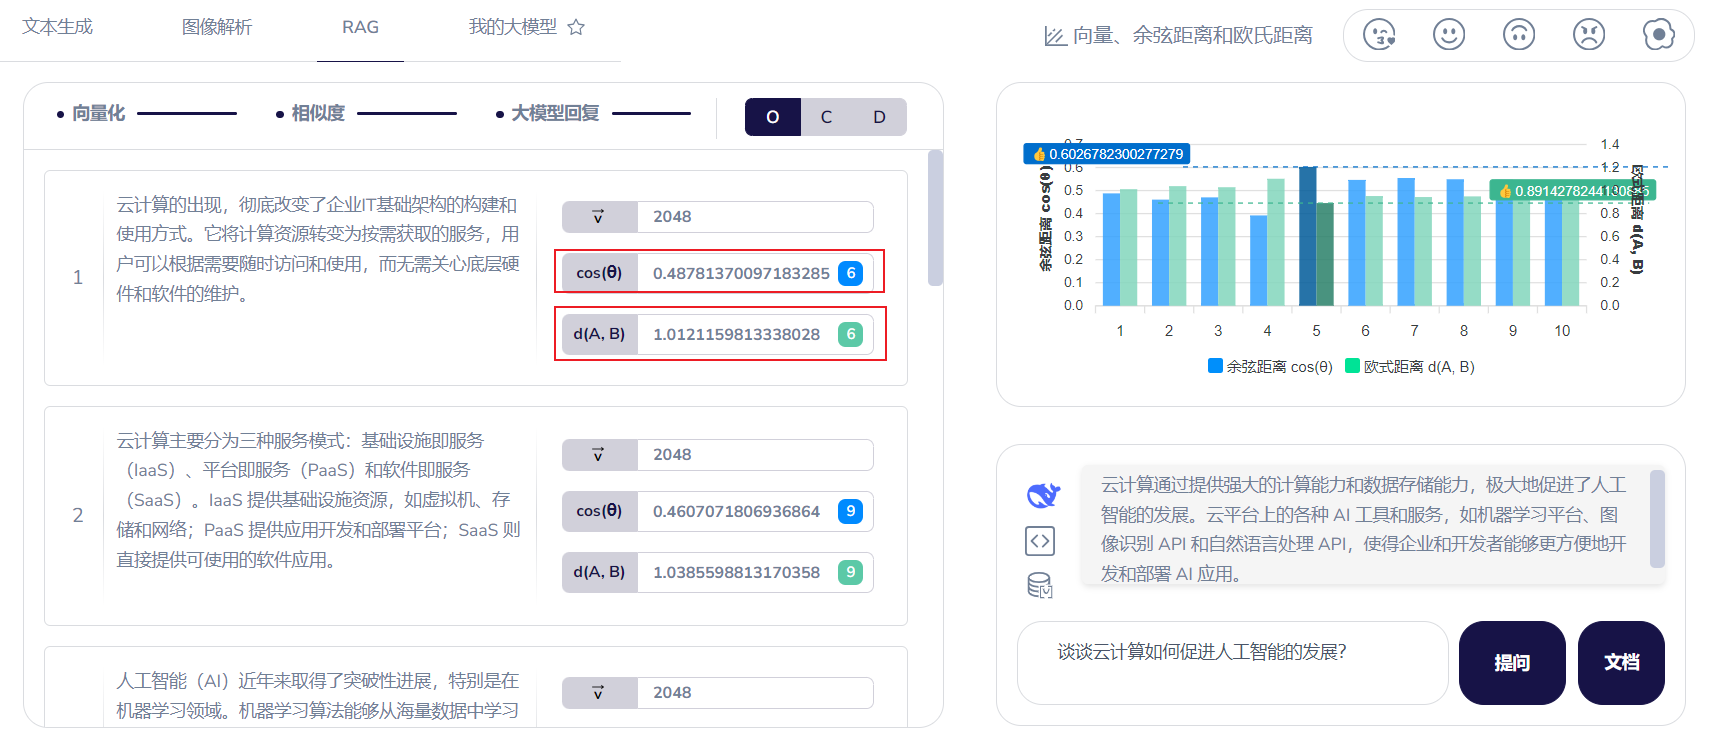Click value 1.0121159813338028
1714x737 pixels.
tap(736, 334)
